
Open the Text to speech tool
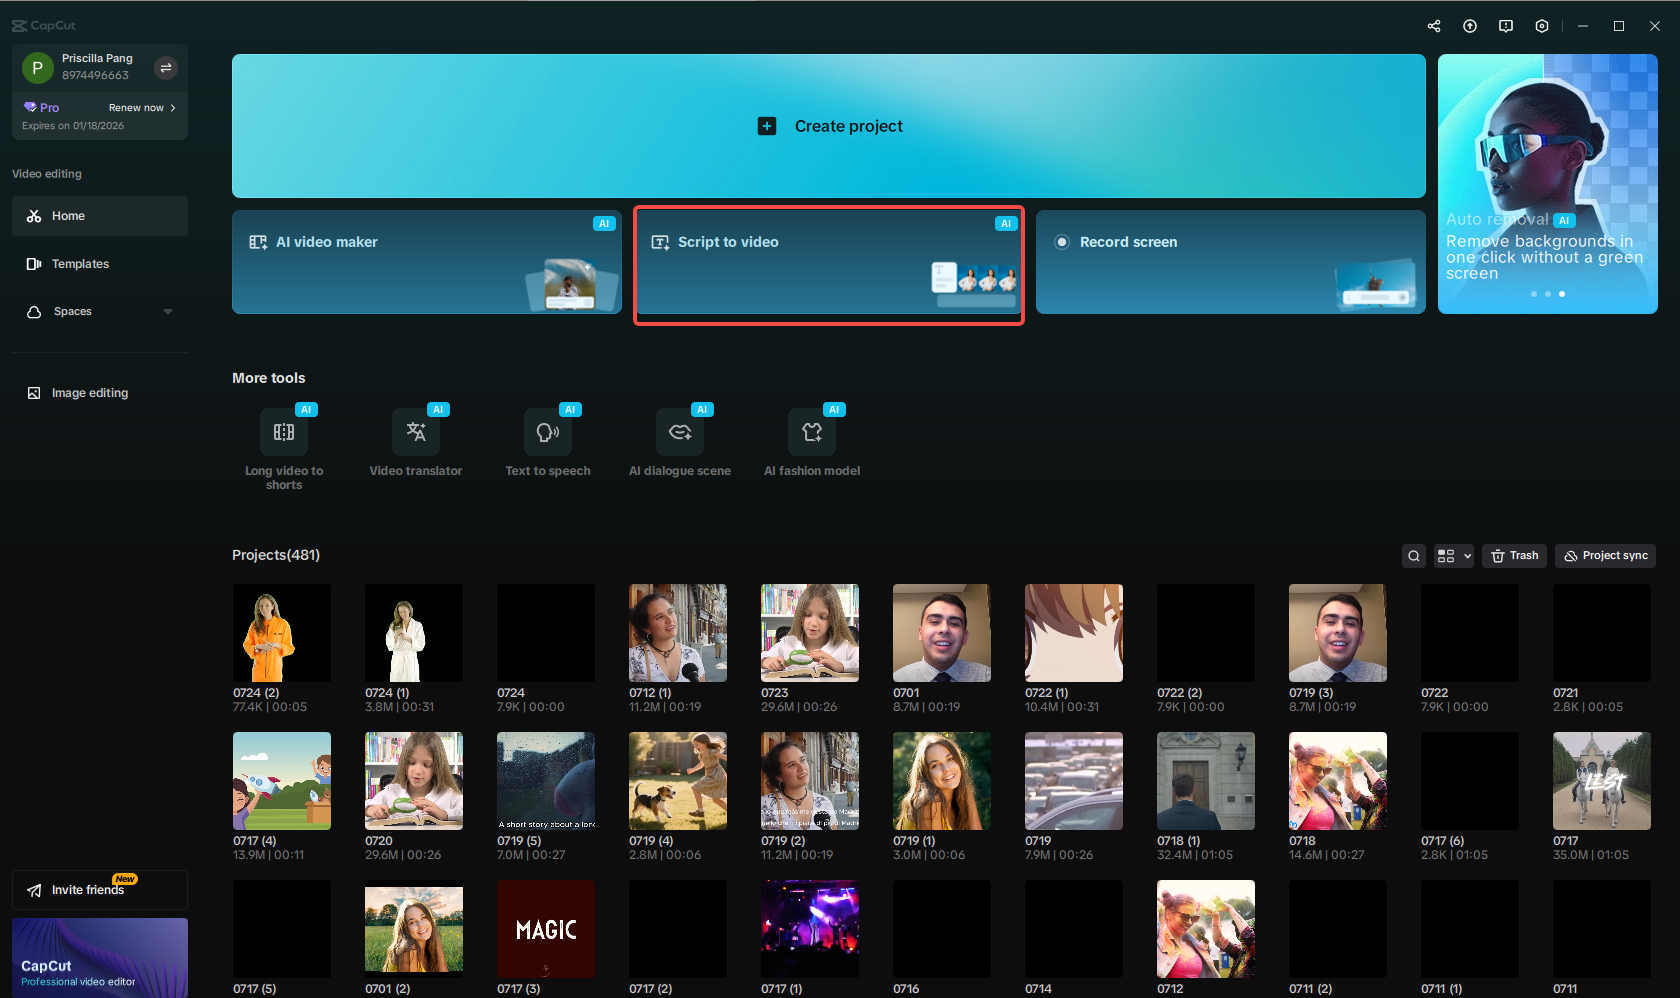pyautogui.click(x=547, y=441)
